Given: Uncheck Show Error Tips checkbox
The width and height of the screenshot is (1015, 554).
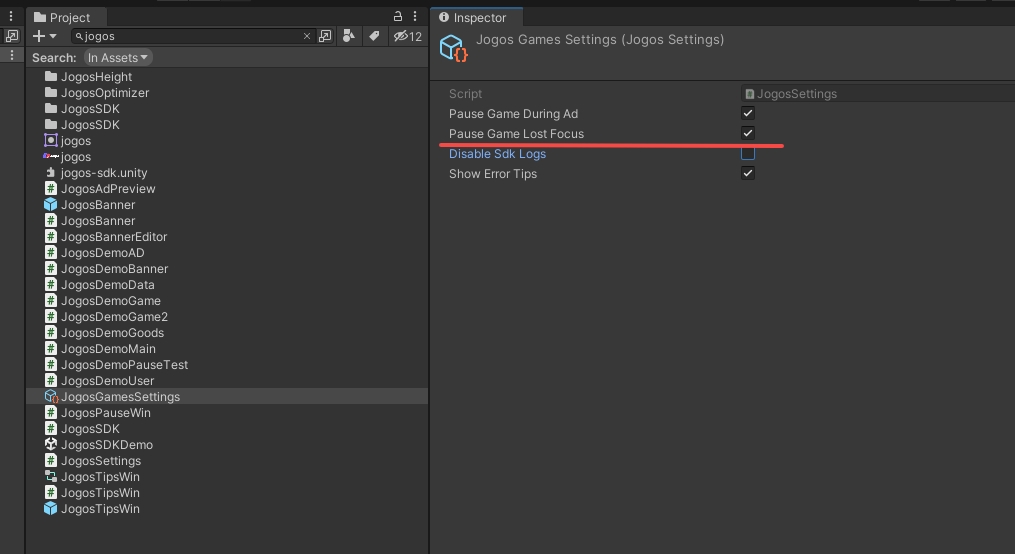Looking at the screenshot, I should click(747, 174).
